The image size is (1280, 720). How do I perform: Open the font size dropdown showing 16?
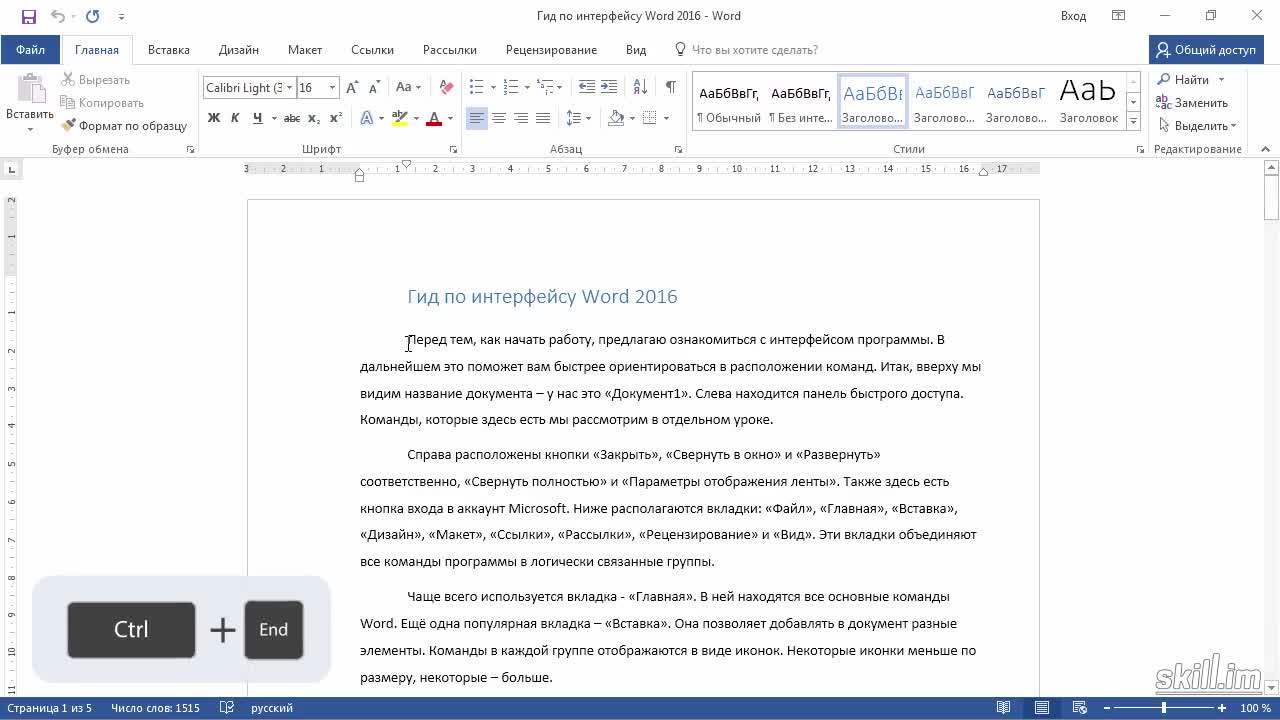(332, 88)
